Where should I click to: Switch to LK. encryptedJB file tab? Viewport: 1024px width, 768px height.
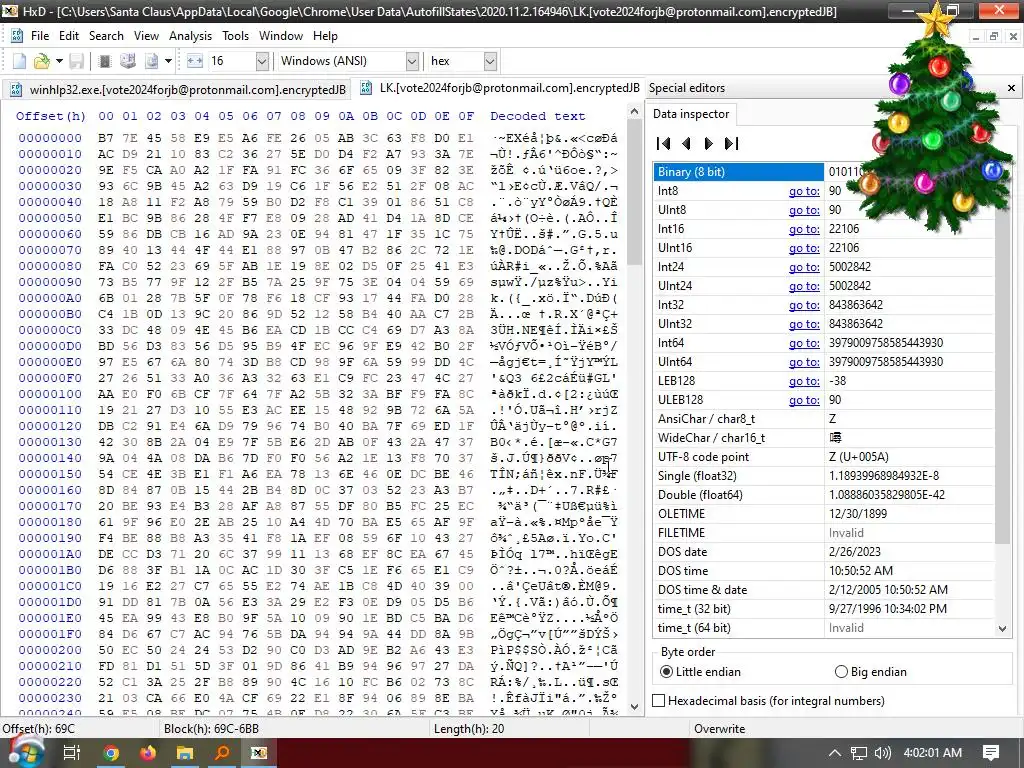tap(500, 88)
